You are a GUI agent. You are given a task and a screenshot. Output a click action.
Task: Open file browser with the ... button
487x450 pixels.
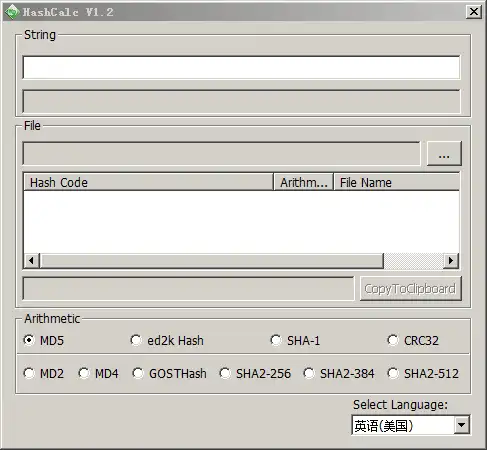coord(444,154)
